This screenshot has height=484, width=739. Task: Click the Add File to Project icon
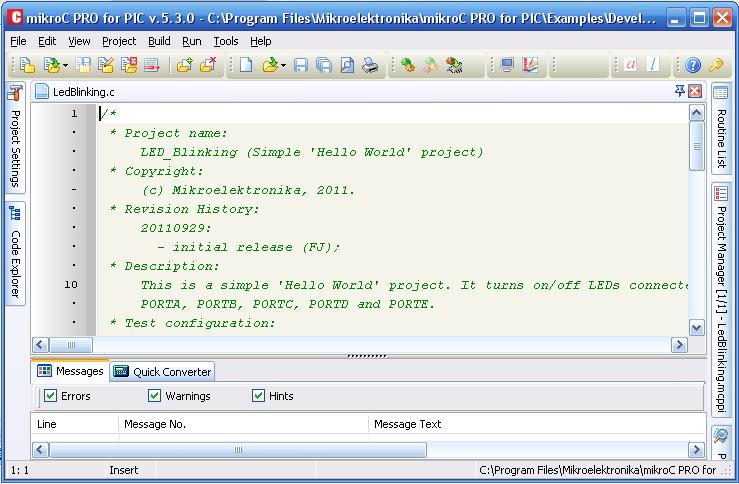(185, 65)
